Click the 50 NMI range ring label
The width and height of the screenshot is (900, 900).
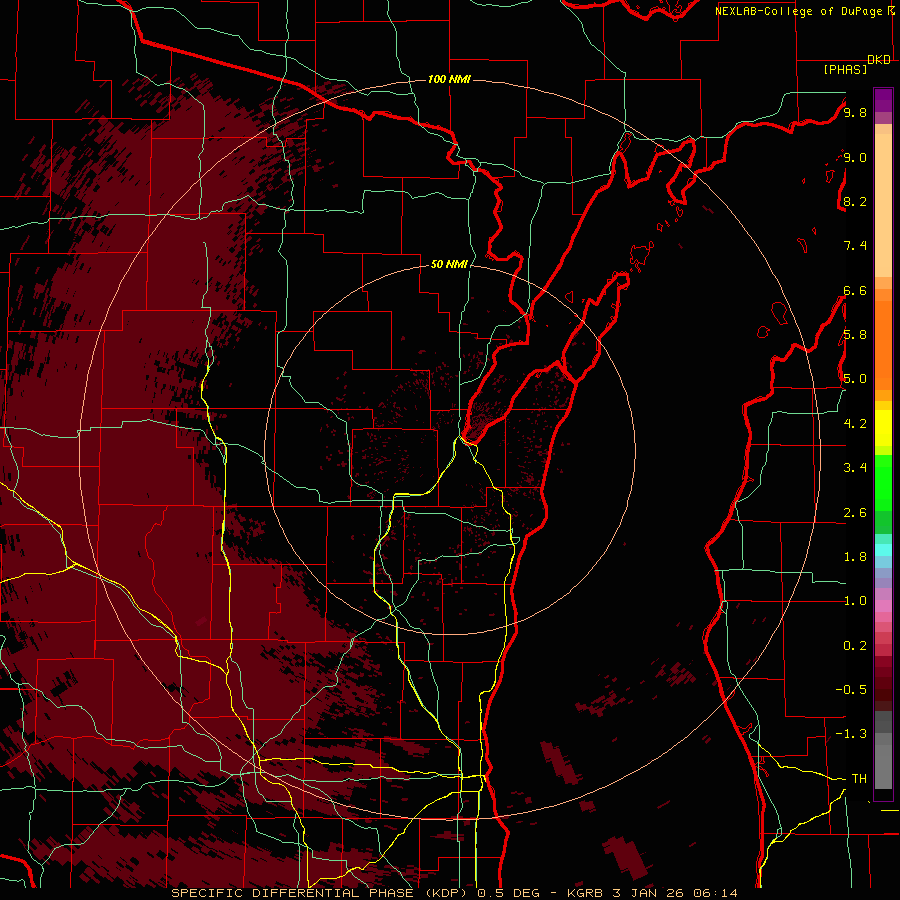click(449, 265)
